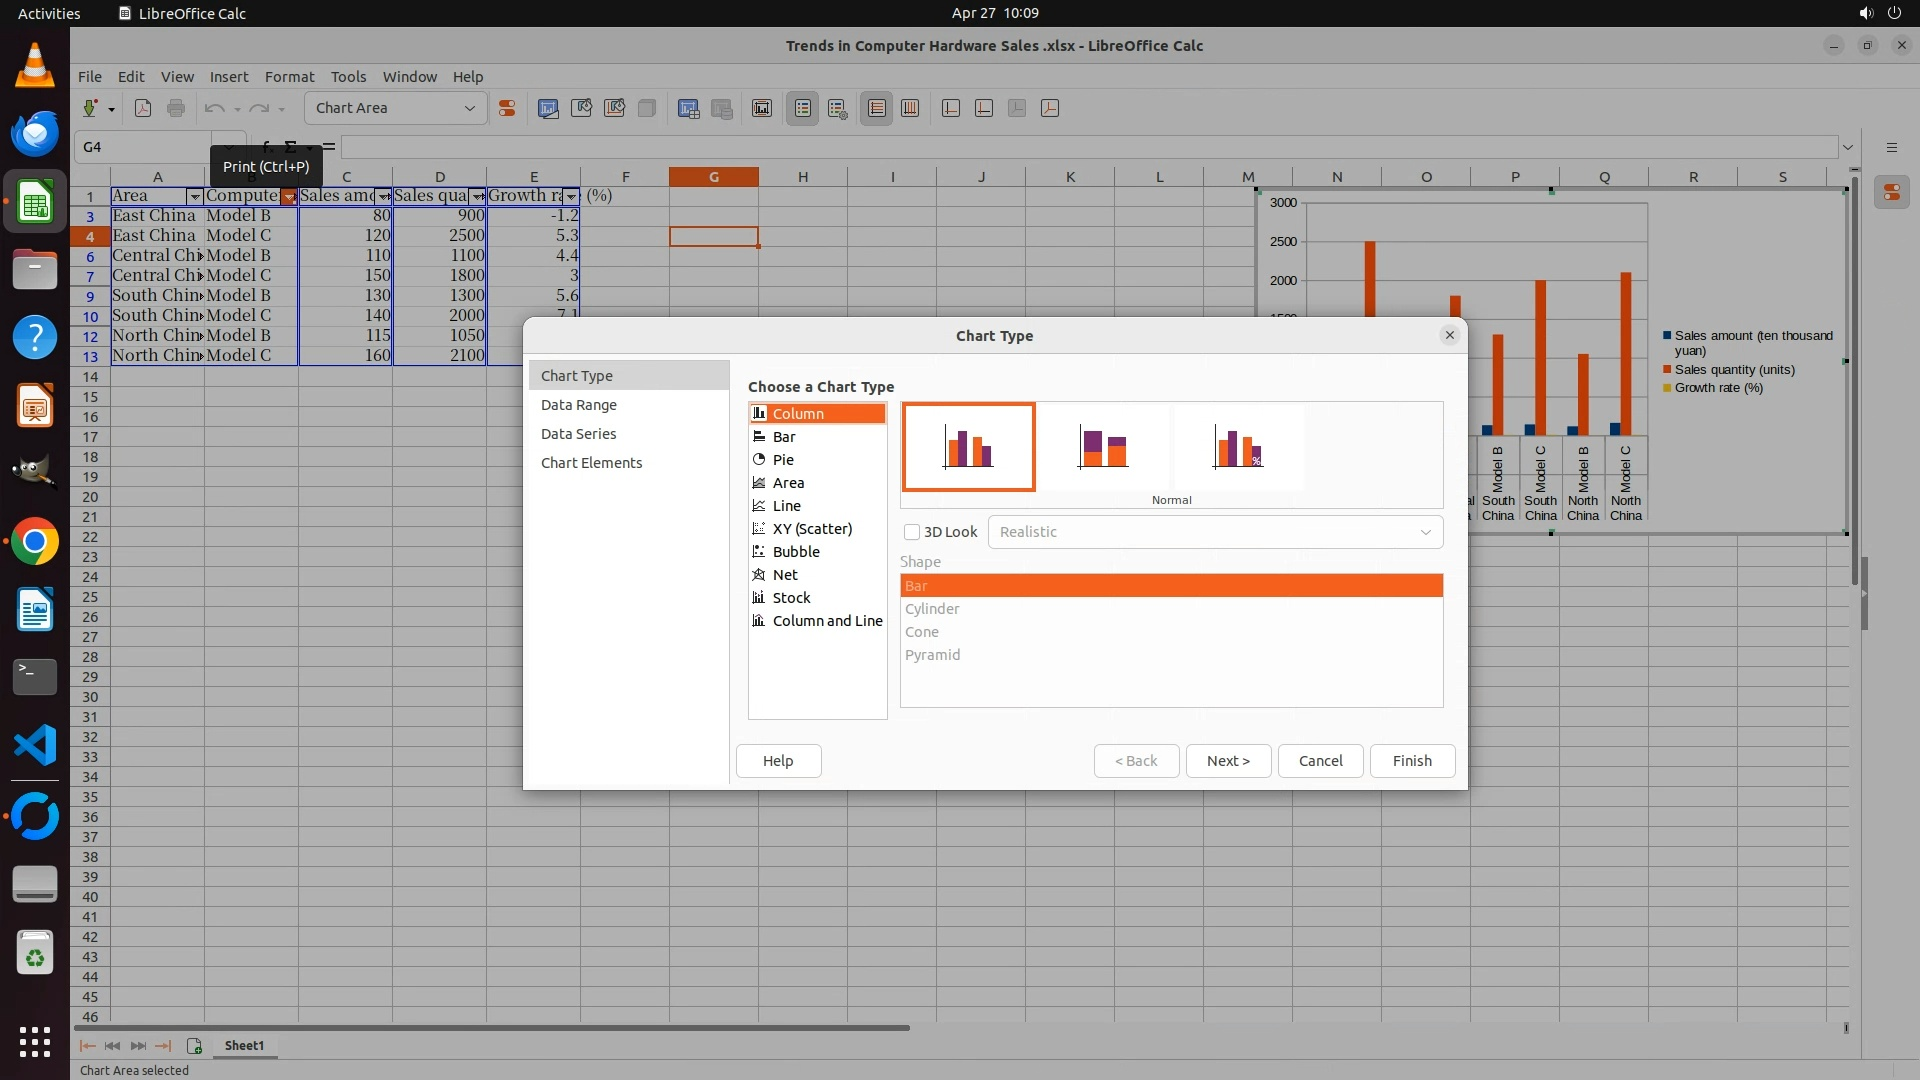Screen dimensions: 1920x1080
Task: Select the Pie chart type
Action: point(783,460)
